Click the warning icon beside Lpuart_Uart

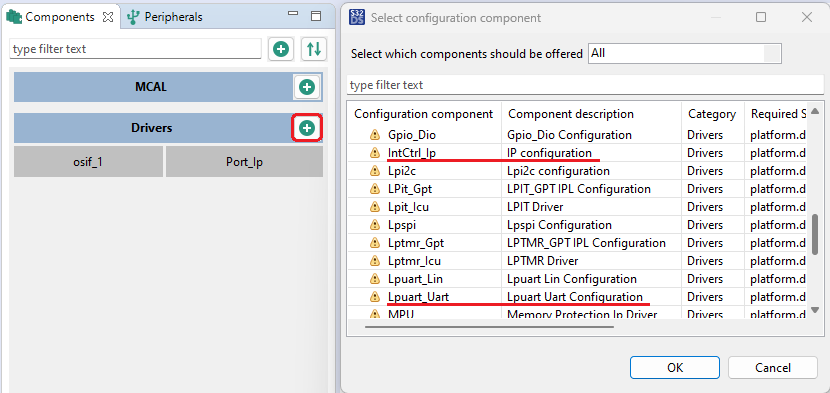(x=375, y=297)
